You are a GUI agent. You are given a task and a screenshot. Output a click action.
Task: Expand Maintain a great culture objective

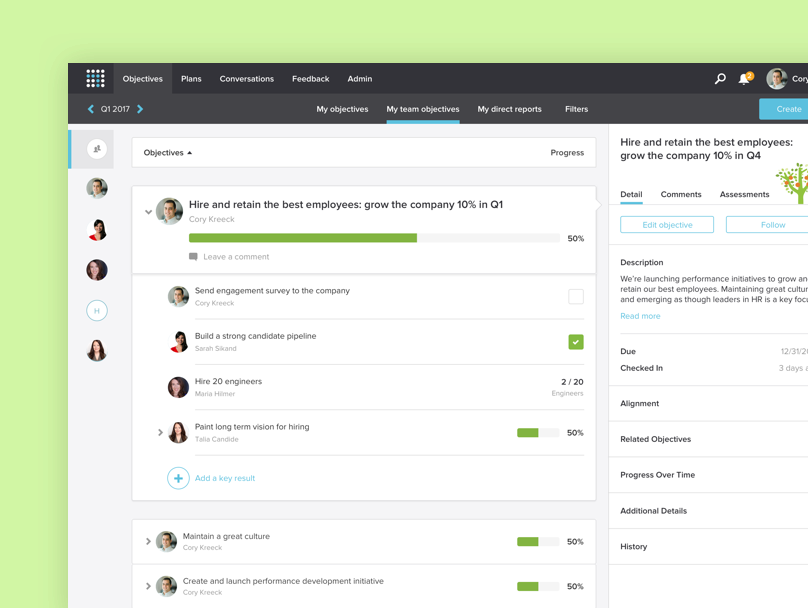click(148, 542)
